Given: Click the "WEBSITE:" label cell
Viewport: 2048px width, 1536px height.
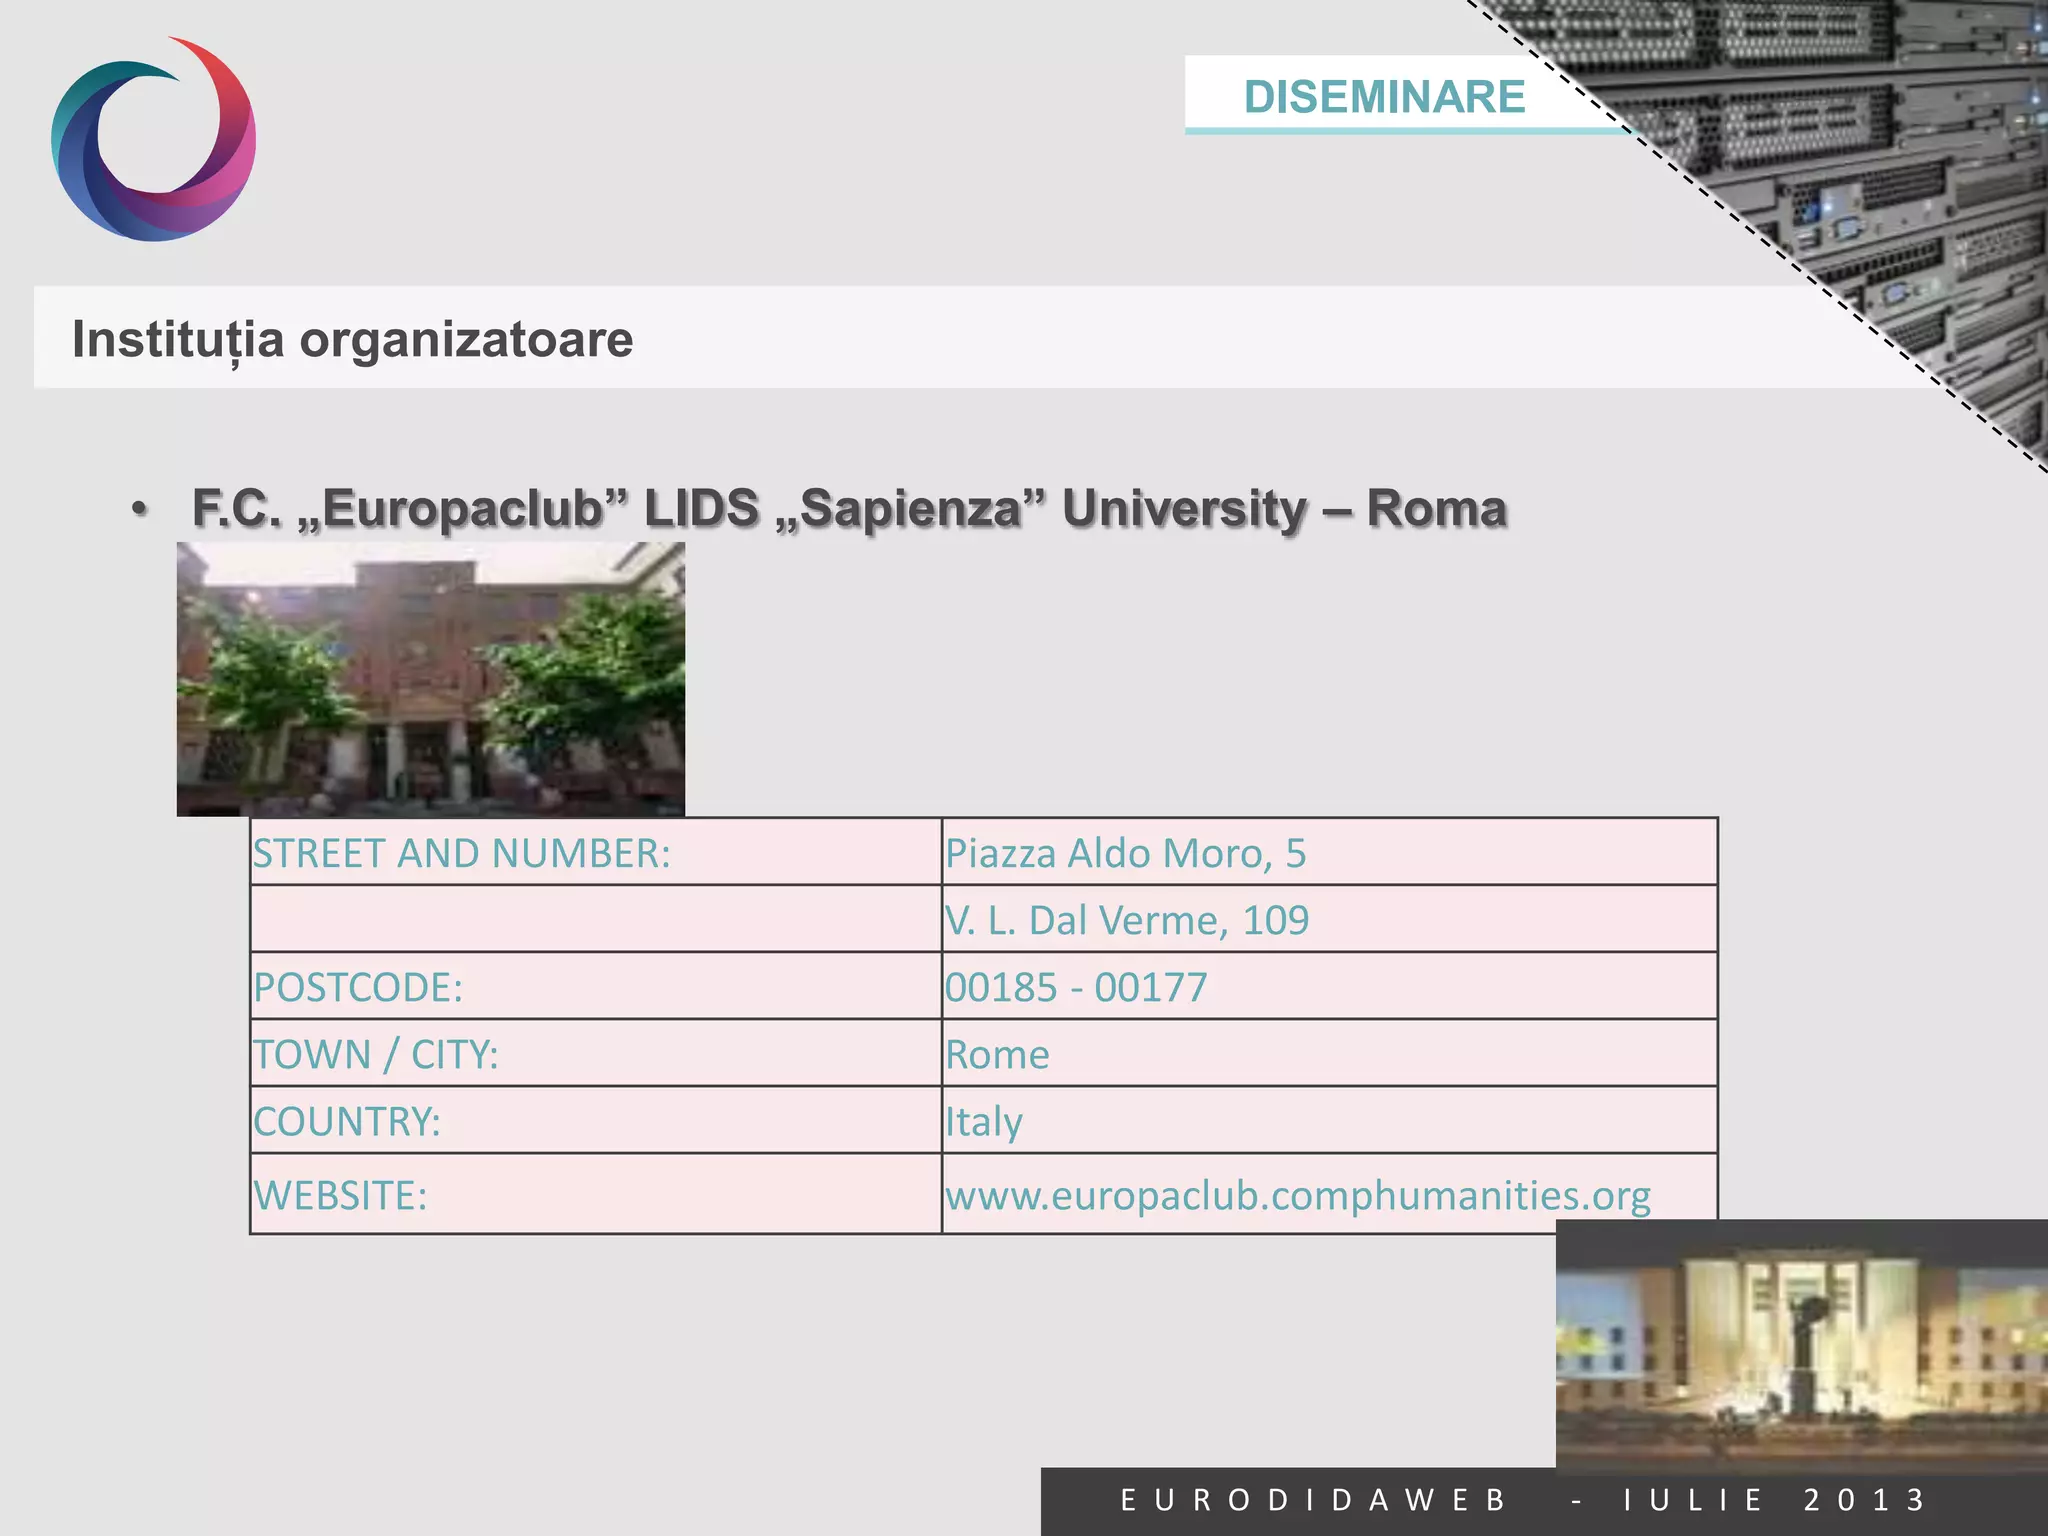Looking at the screenshot, I should tap(596, 1194).
